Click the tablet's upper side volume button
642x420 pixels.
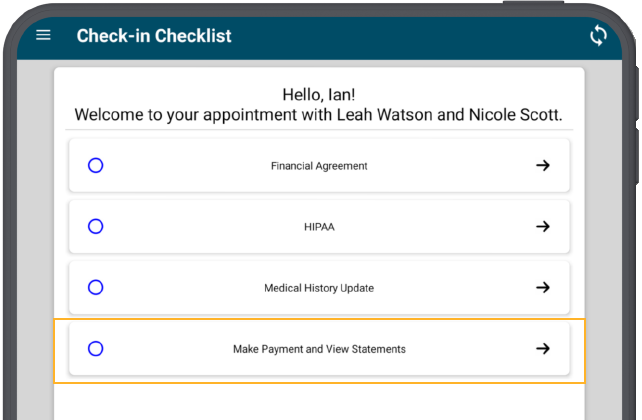pyautogui.click(x=638, y=93)
